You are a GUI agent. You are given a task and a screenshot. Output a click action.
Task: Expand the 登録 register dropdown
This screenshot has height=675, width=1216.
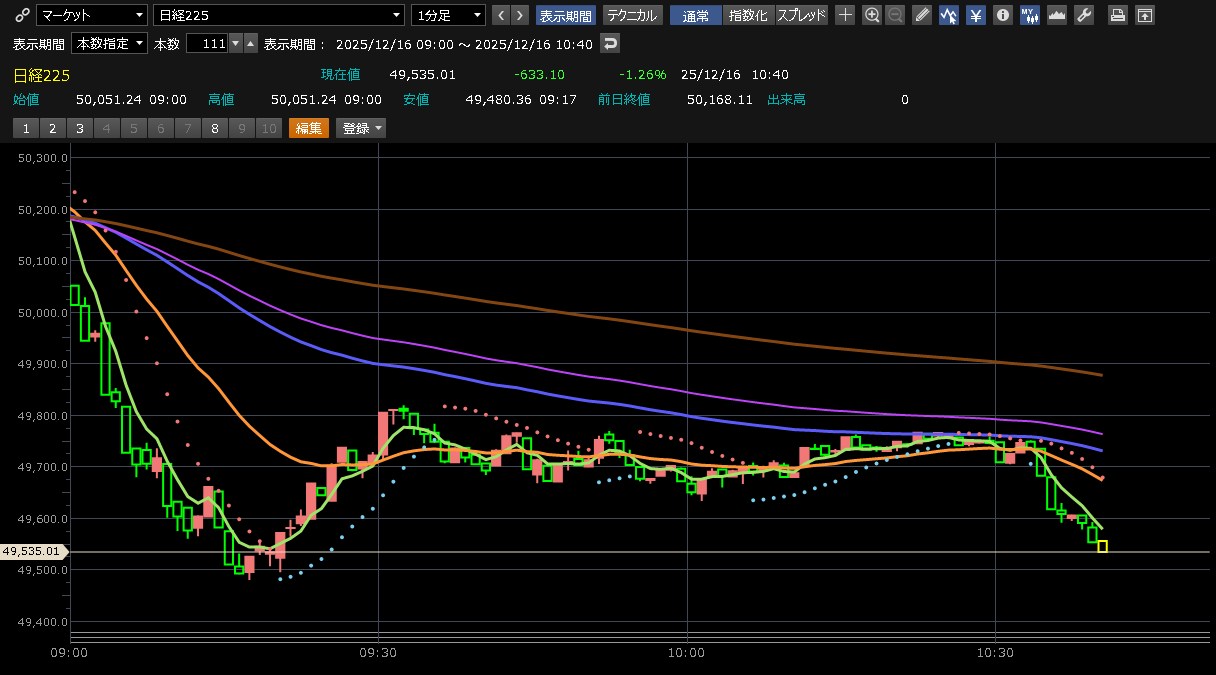point(362,128)
